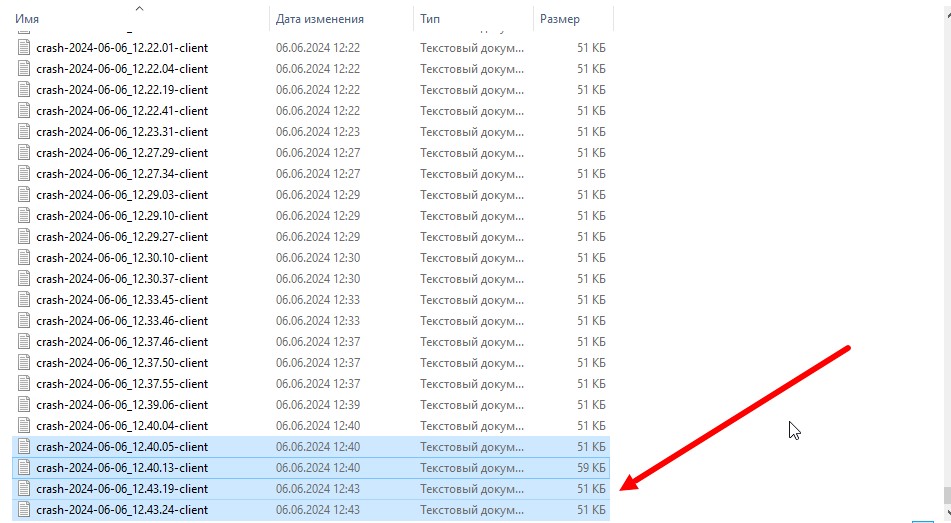The width and height of the screenshot is (951, 523).
Task: Click file icon of crash-2024-06-06_12.23.31-client
Action: [x=25, y=132]
